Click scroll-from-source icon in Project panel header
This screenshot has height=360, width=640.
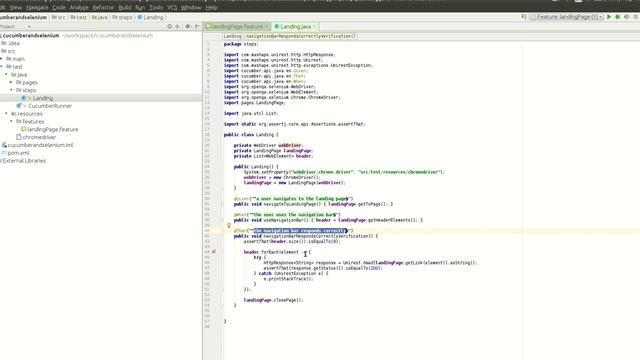click(x=169, y=27)
